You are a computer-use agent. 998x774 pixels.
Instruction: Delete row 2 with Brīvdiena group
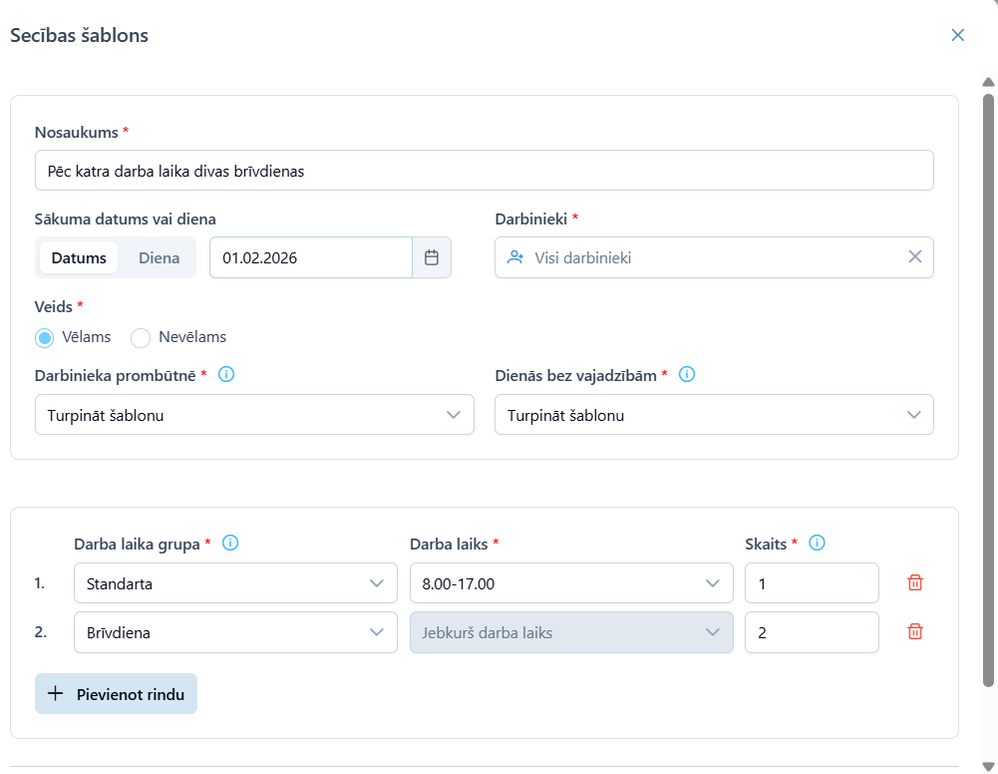(x=915, y=631)
